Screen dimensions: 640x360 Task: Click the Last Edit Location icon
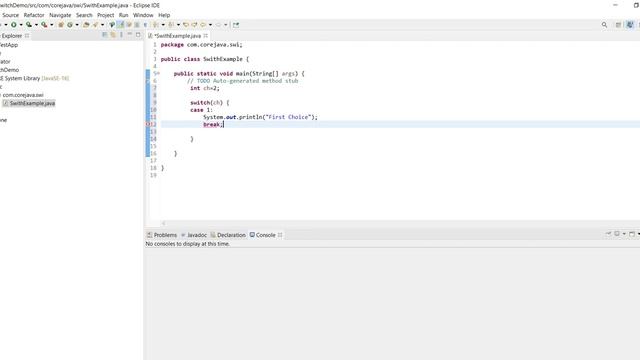coord(186,25)
